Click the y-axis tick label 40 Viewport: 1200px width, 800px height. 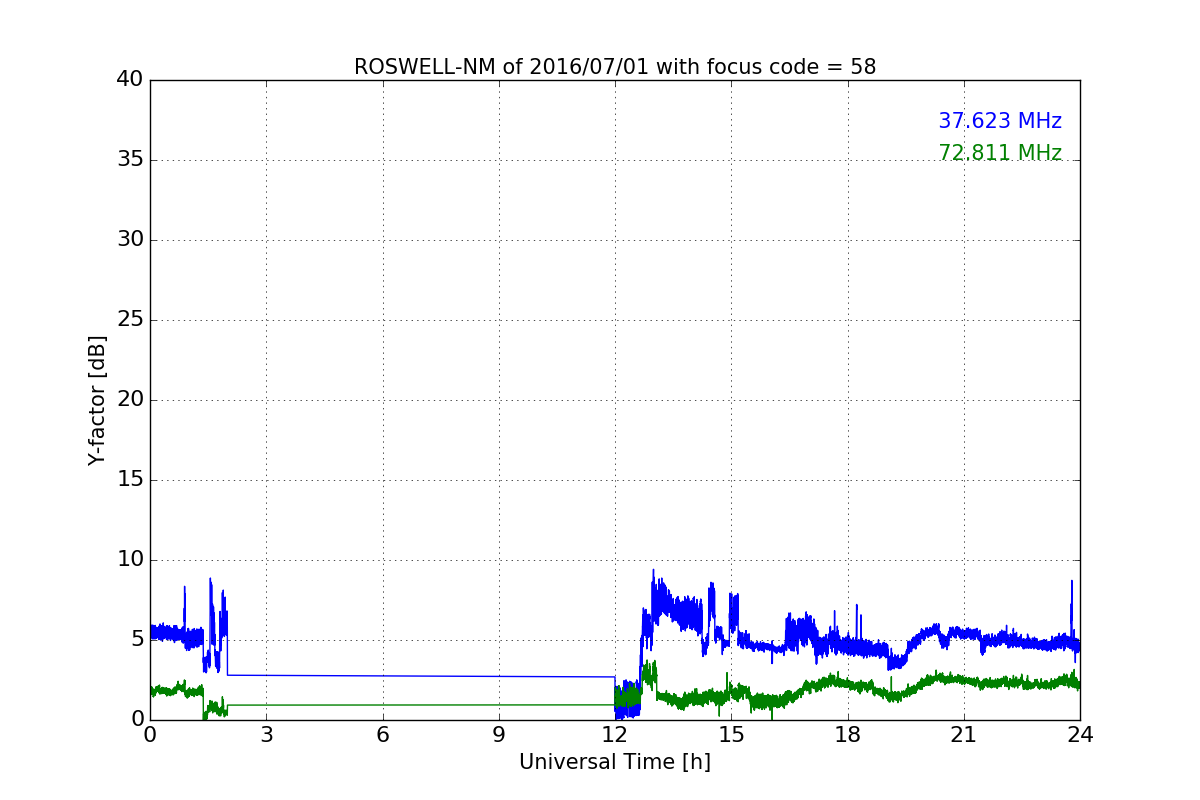click(x=130, y=80)
